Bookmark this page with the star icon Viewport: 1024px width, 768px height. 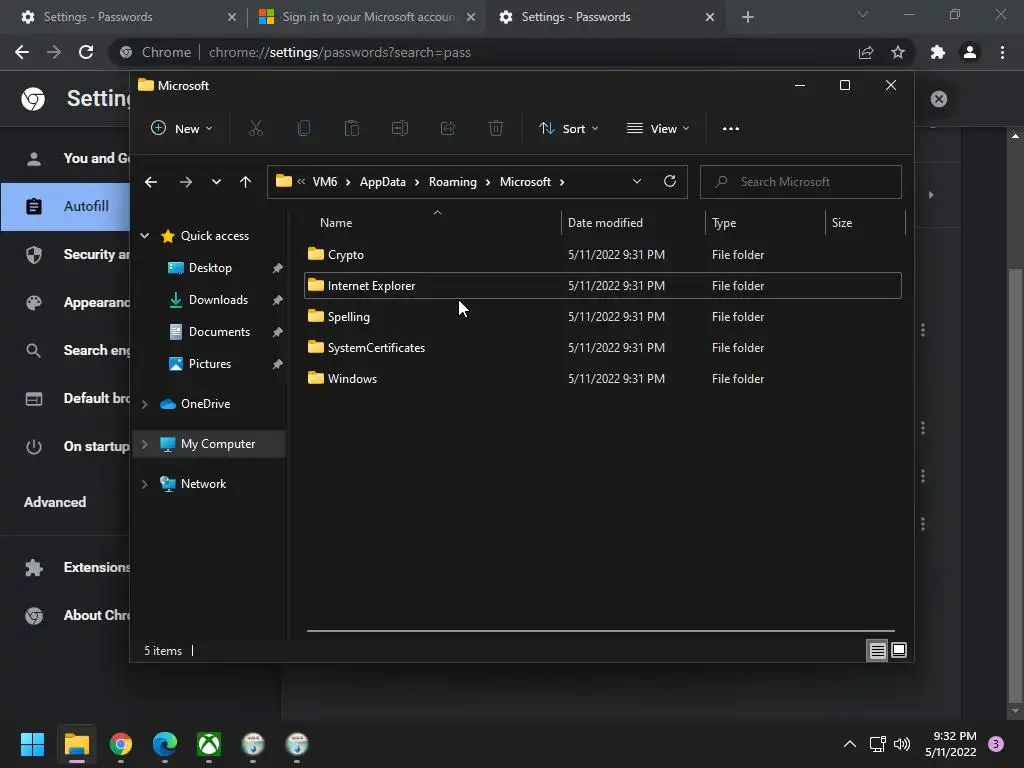(x=898, y=52)
